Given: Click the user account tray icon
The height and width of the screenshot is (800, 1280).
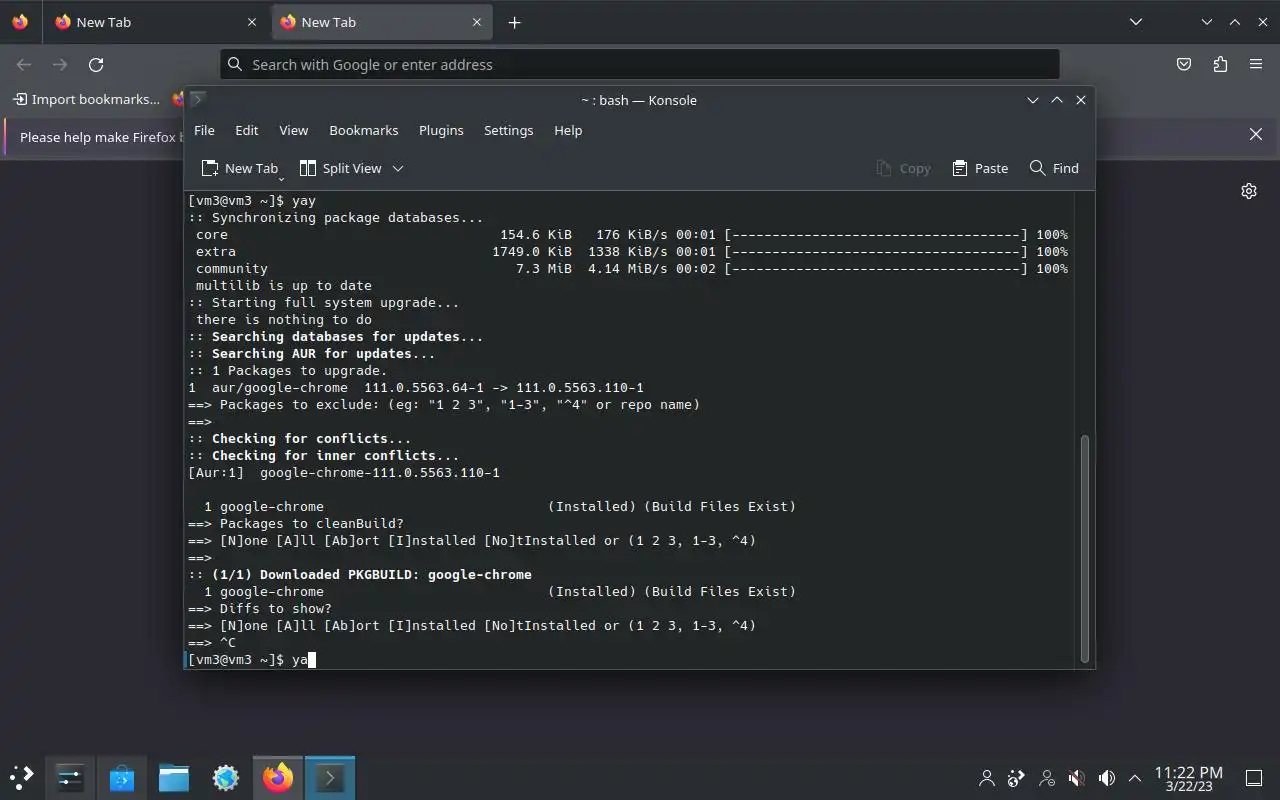Looking at the screenshot, I should (x=987, y=778).
